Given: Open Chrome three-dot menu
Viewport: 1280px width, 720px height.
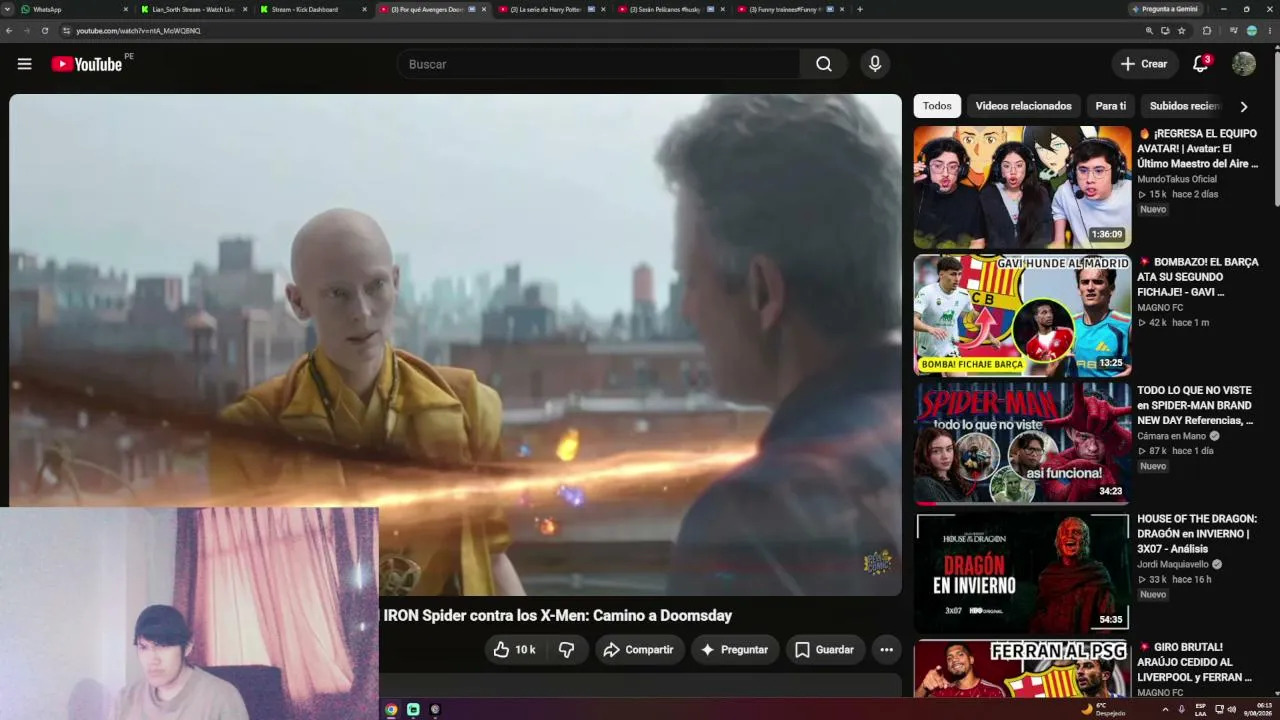Looking at the screenshot, I should (x=1270, y=31).
